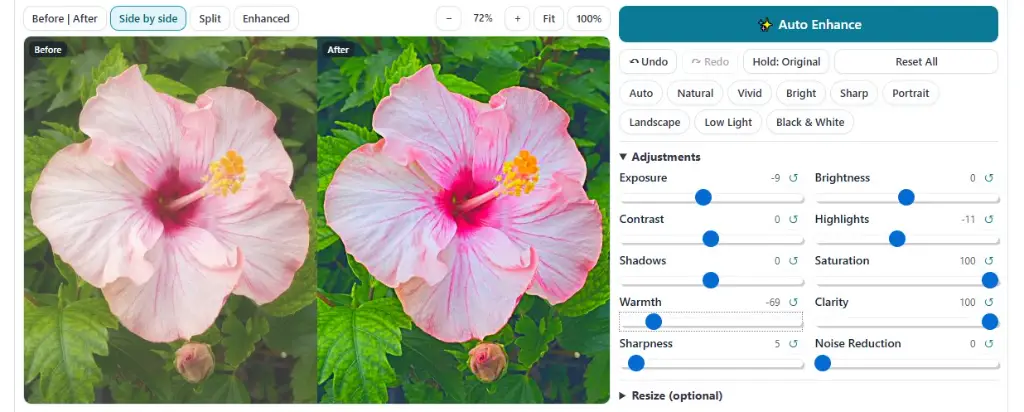The image size is (1024, 412).
Task: Click the Hold: Original button
Action: (786, 62)
